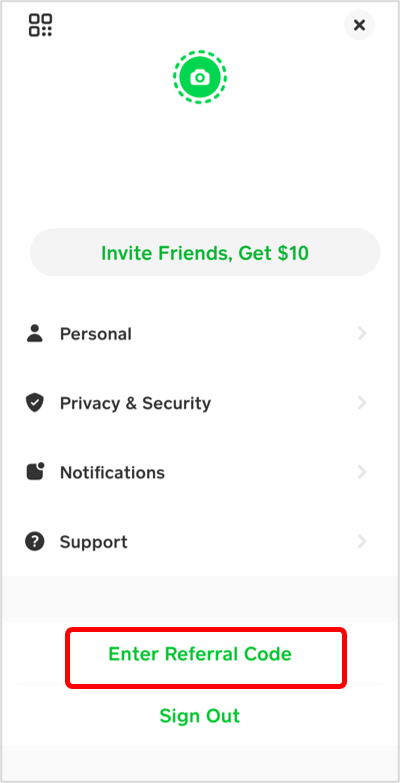
Task: Open the QR code scanner icon
Action: coord(40,25)
